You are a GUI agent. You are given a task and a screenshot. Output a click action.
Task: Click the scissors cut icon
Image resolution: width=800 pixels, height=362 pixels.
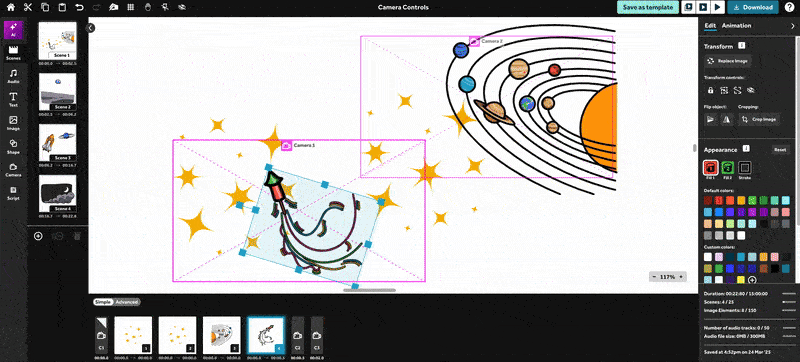28,8
